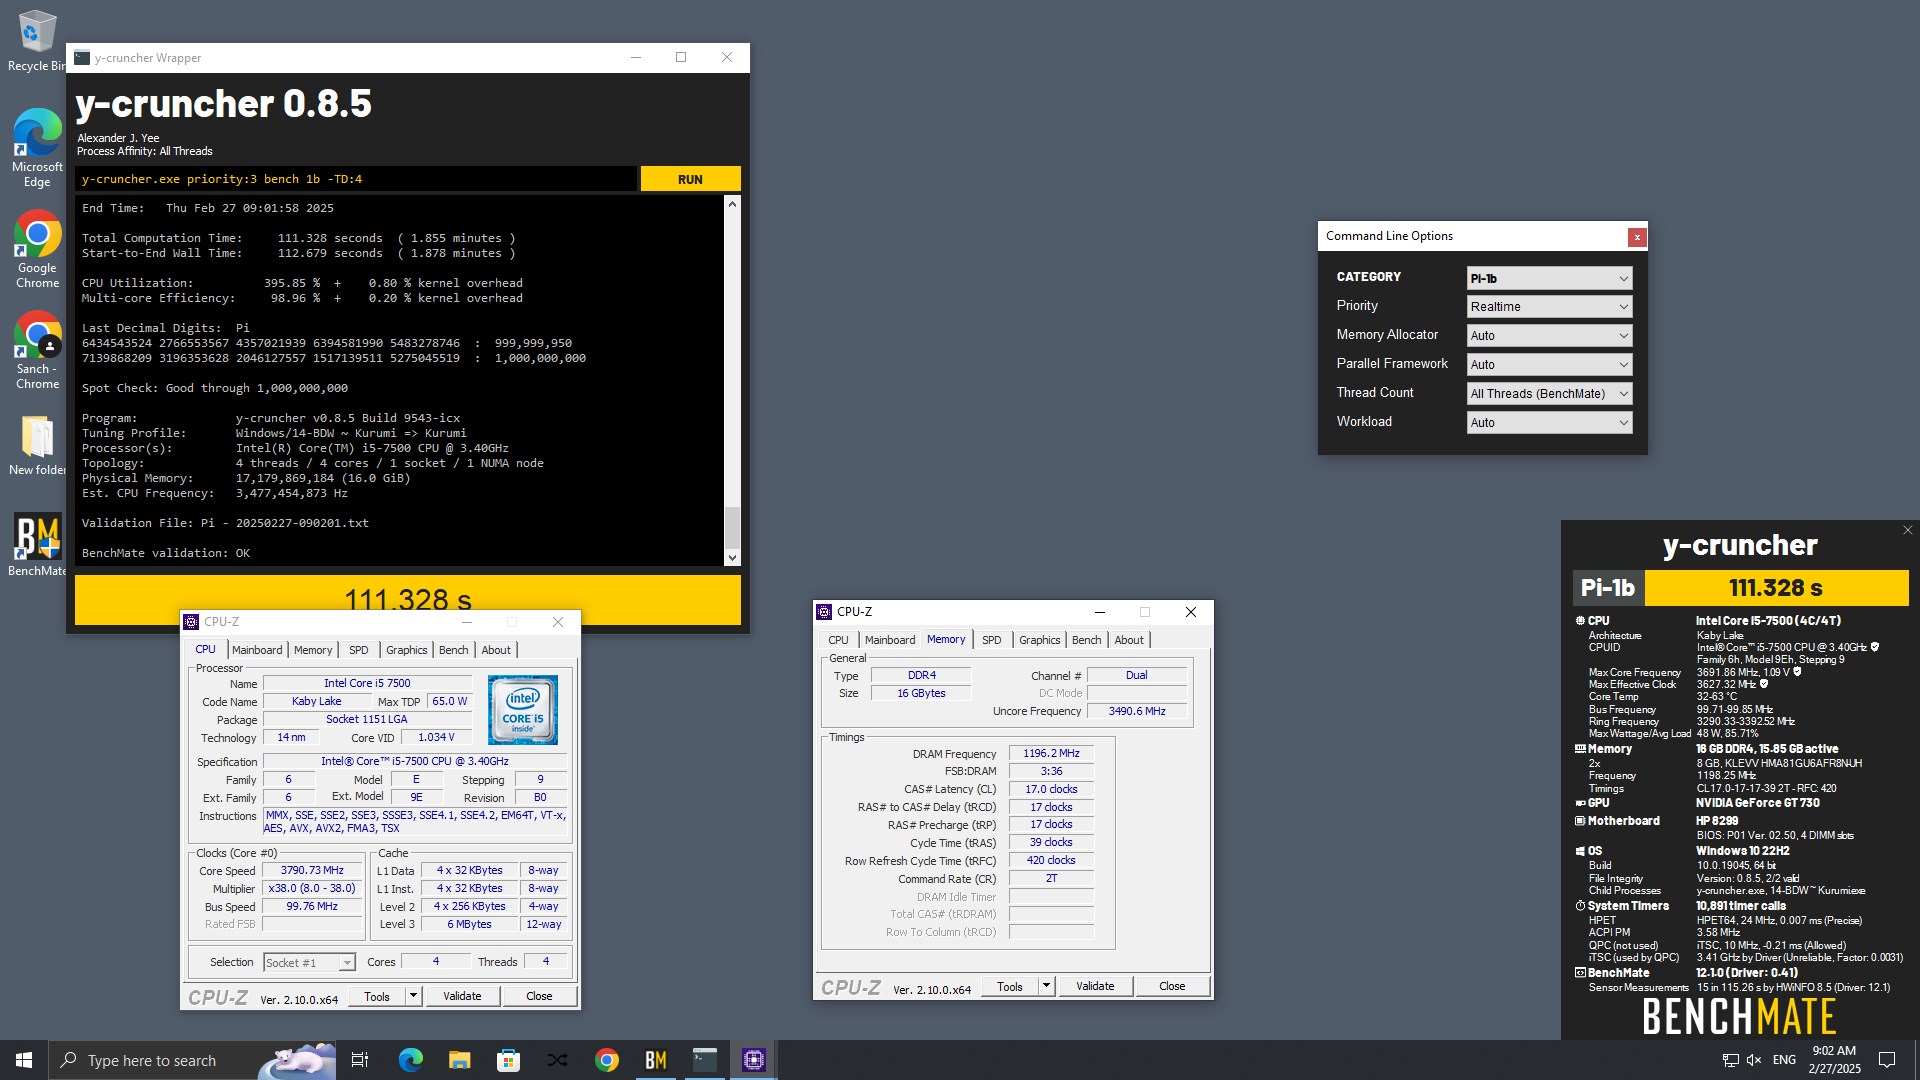Open the New folder desktop icon

(x=37, y=446)
